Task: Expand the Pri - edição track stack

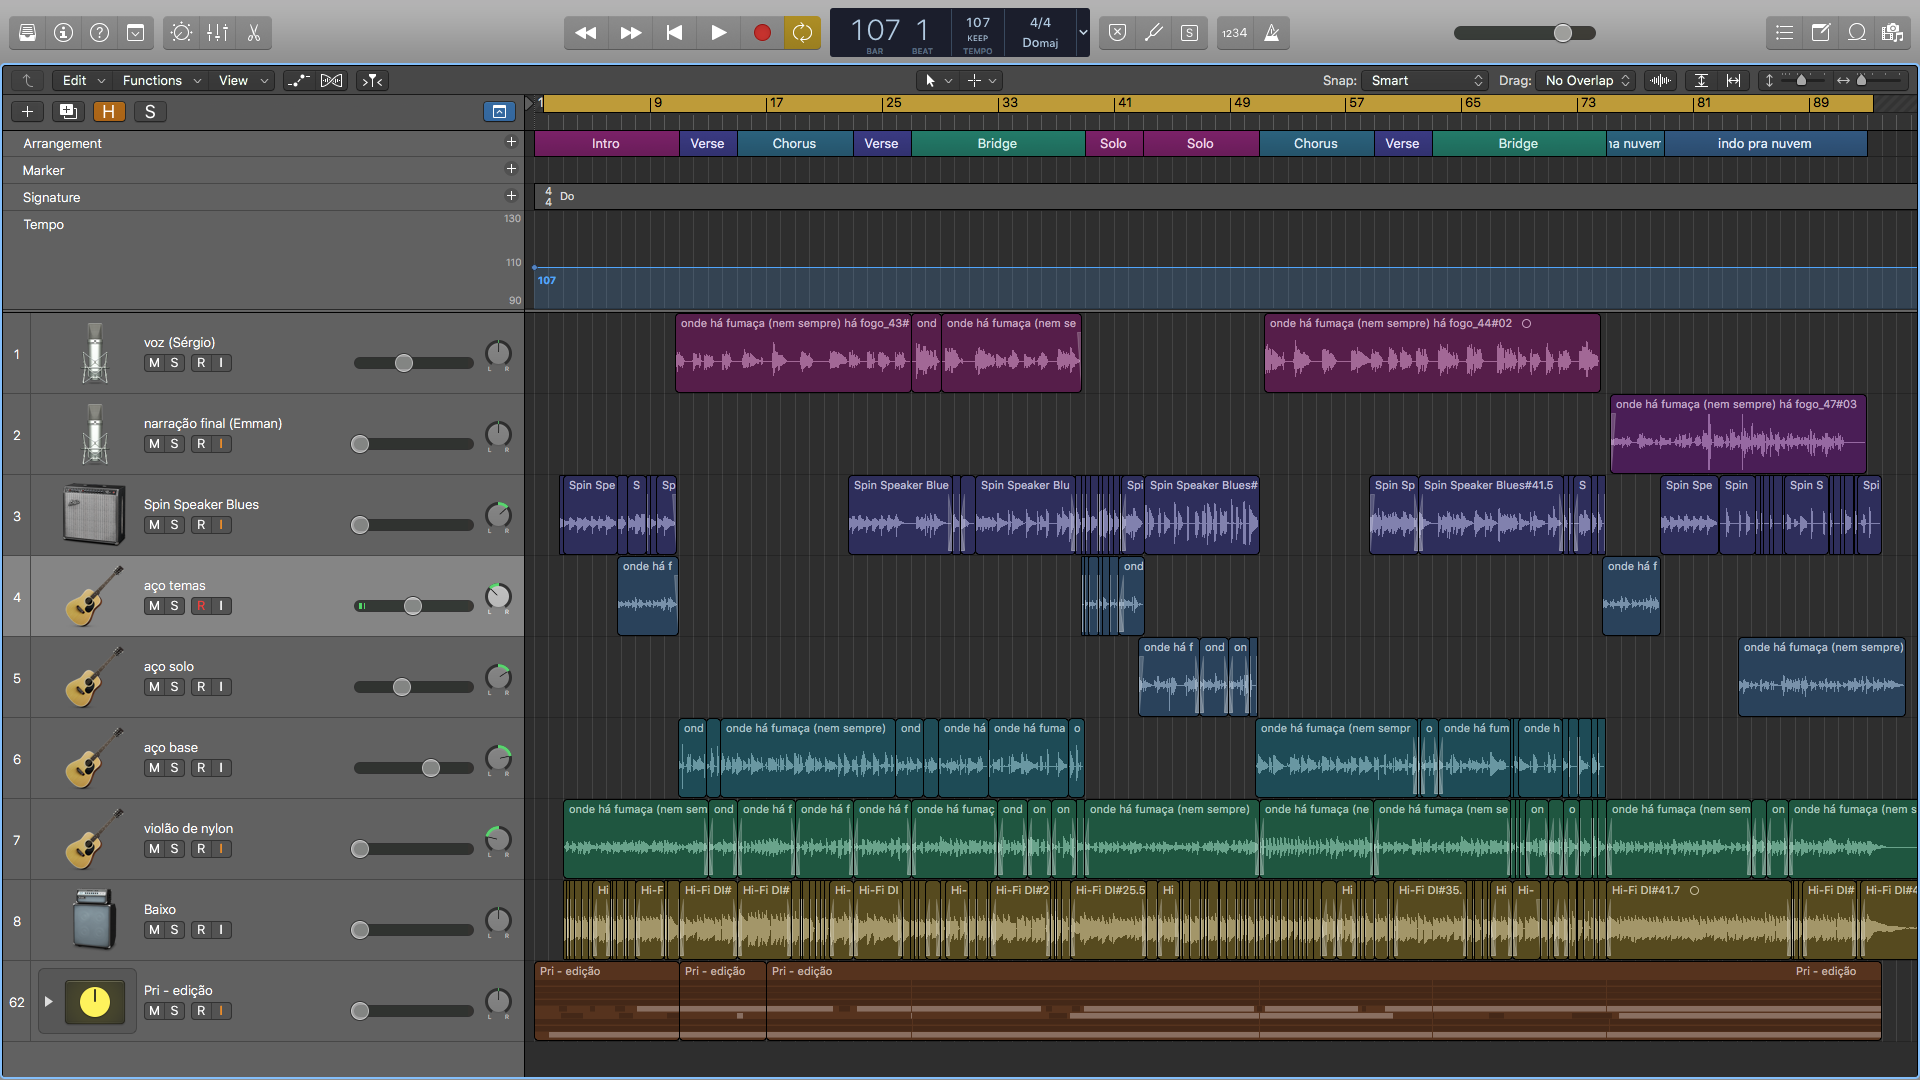Action: pyautogui.click(x=48, y=1001)
